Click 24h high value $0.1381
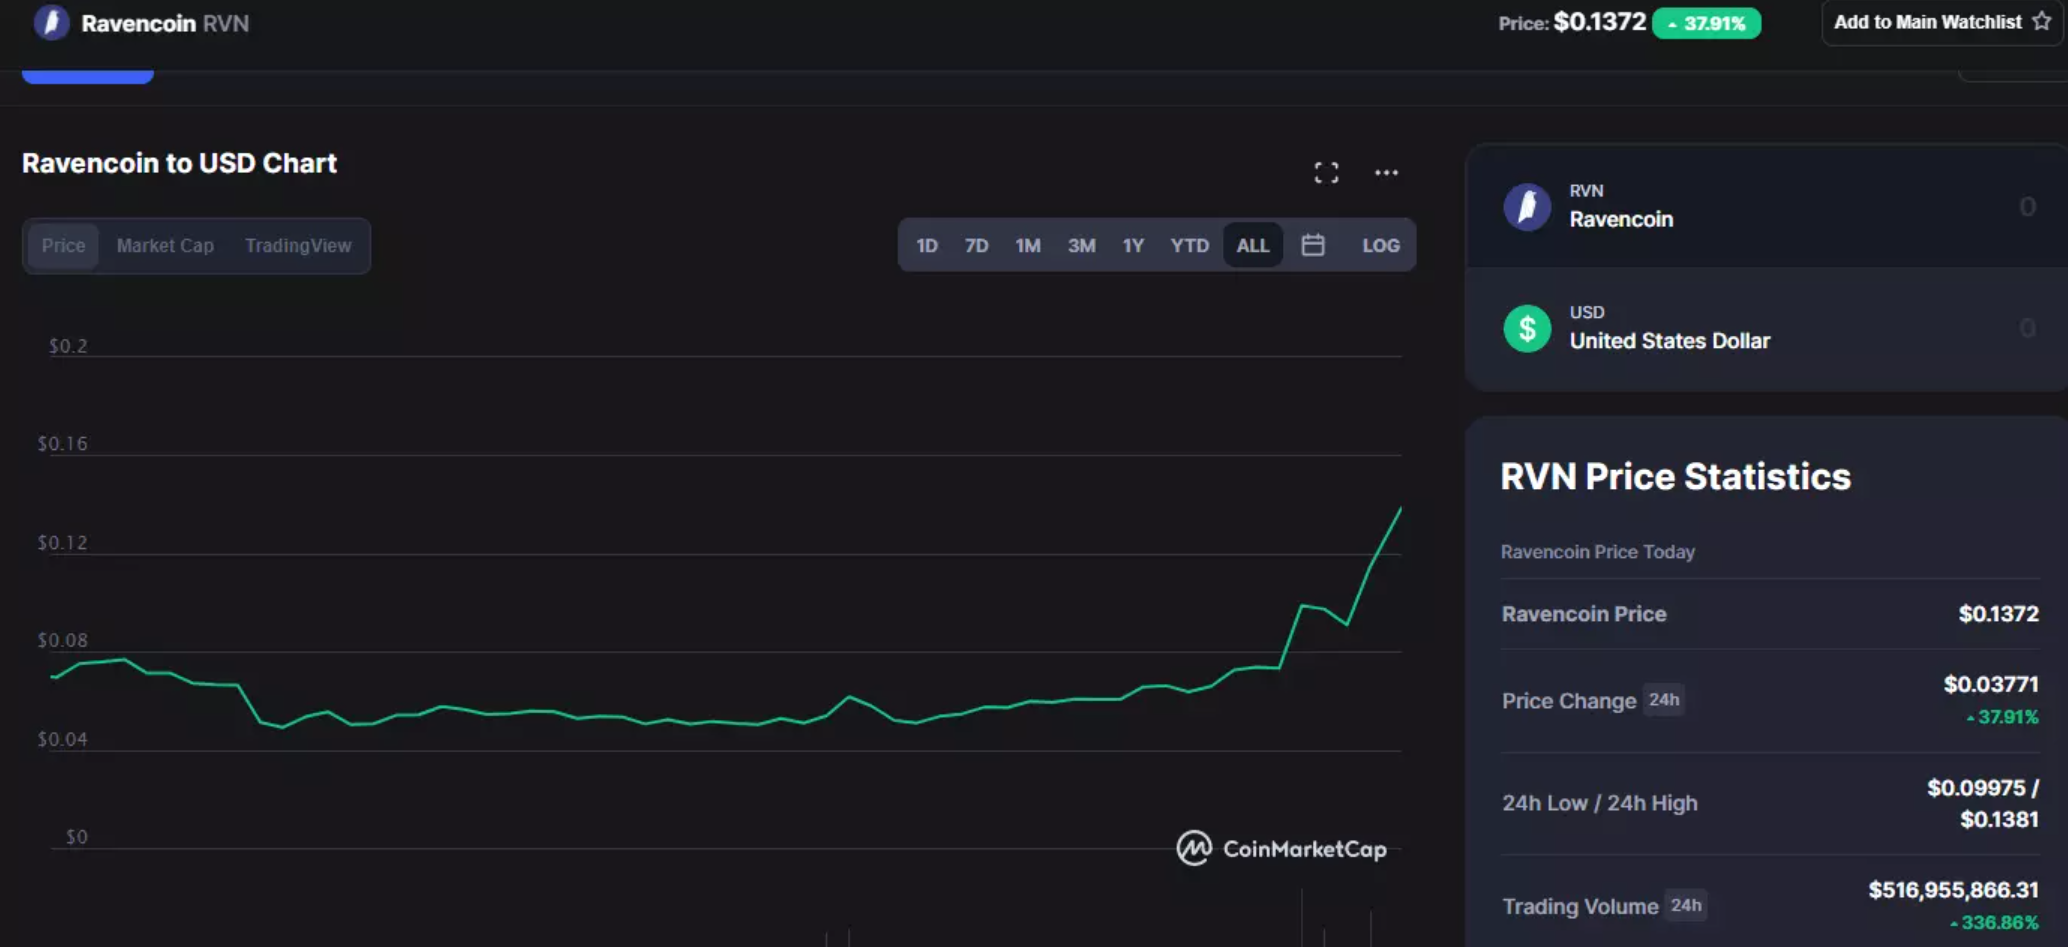The image size is (2068, 947). [1999, 820]
